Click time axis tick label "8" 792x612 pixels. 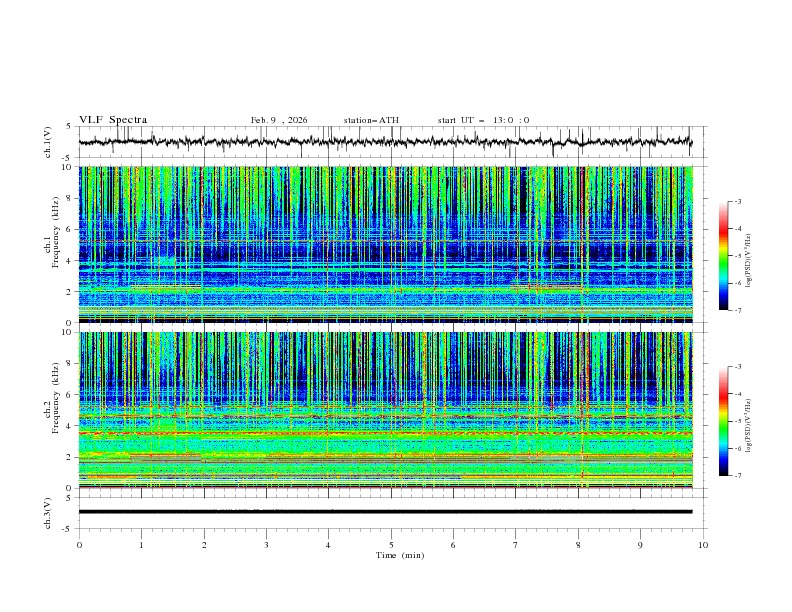(x=578, y=545)
